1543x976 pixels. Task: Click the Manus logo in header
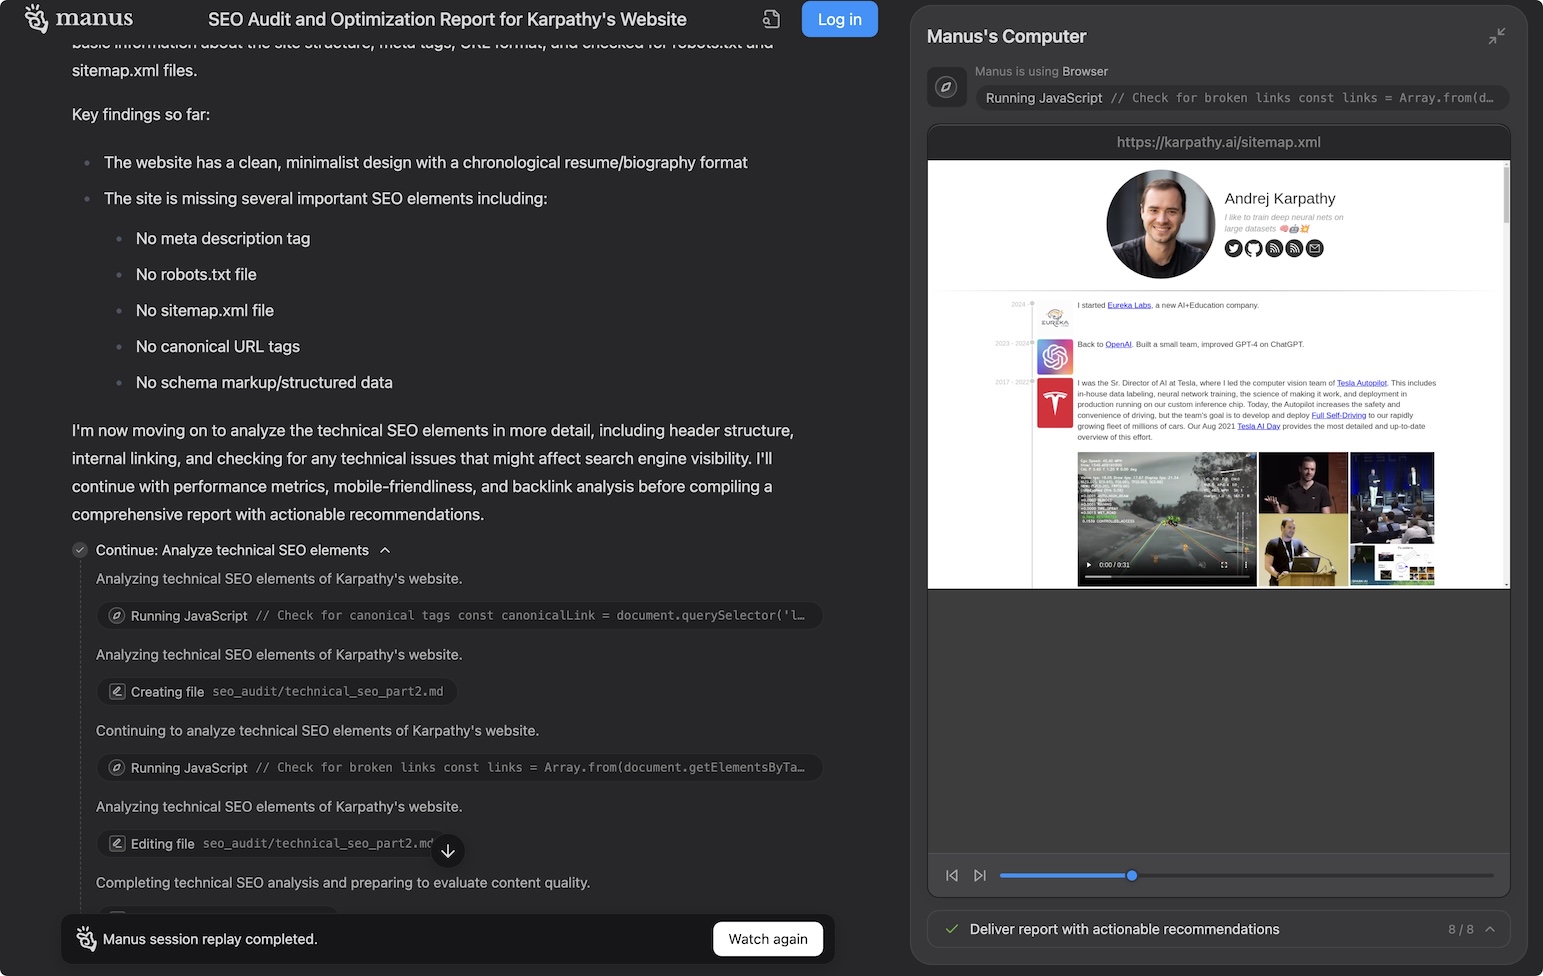tap(79, 18)
